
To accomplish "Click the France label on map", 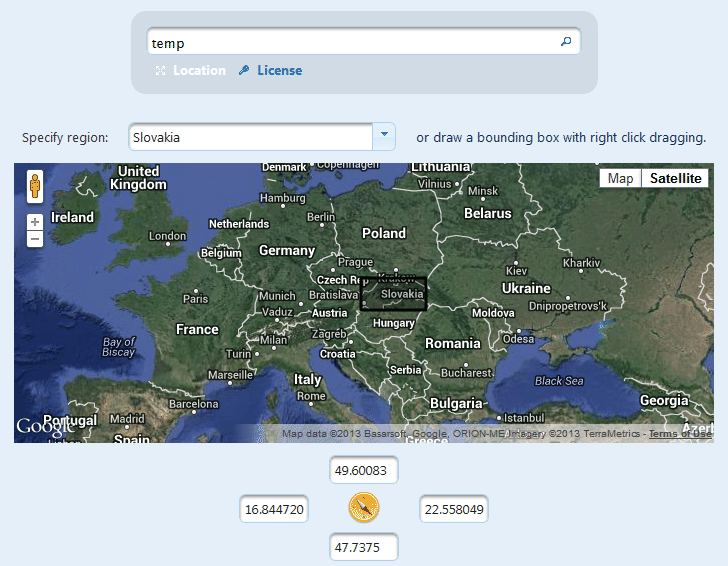I will 197,329.
